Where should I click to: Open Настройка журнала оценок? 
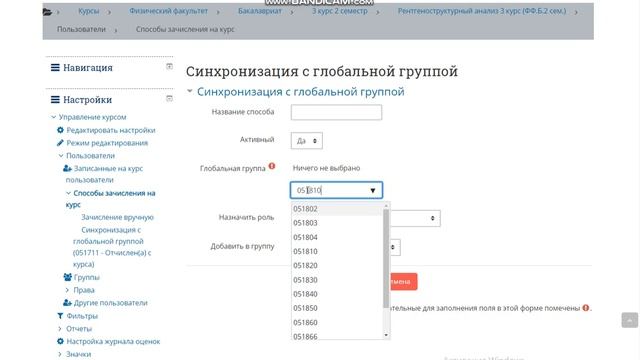point(113,341)
